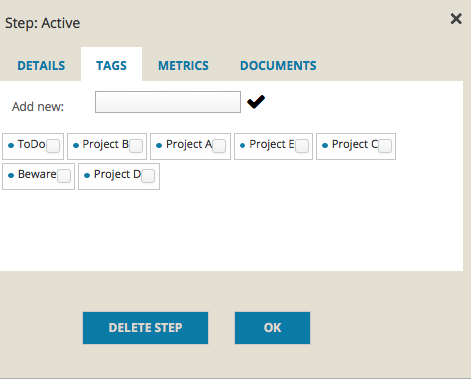
Task: Switch to the Details tab
Action: tap(41, 66)
